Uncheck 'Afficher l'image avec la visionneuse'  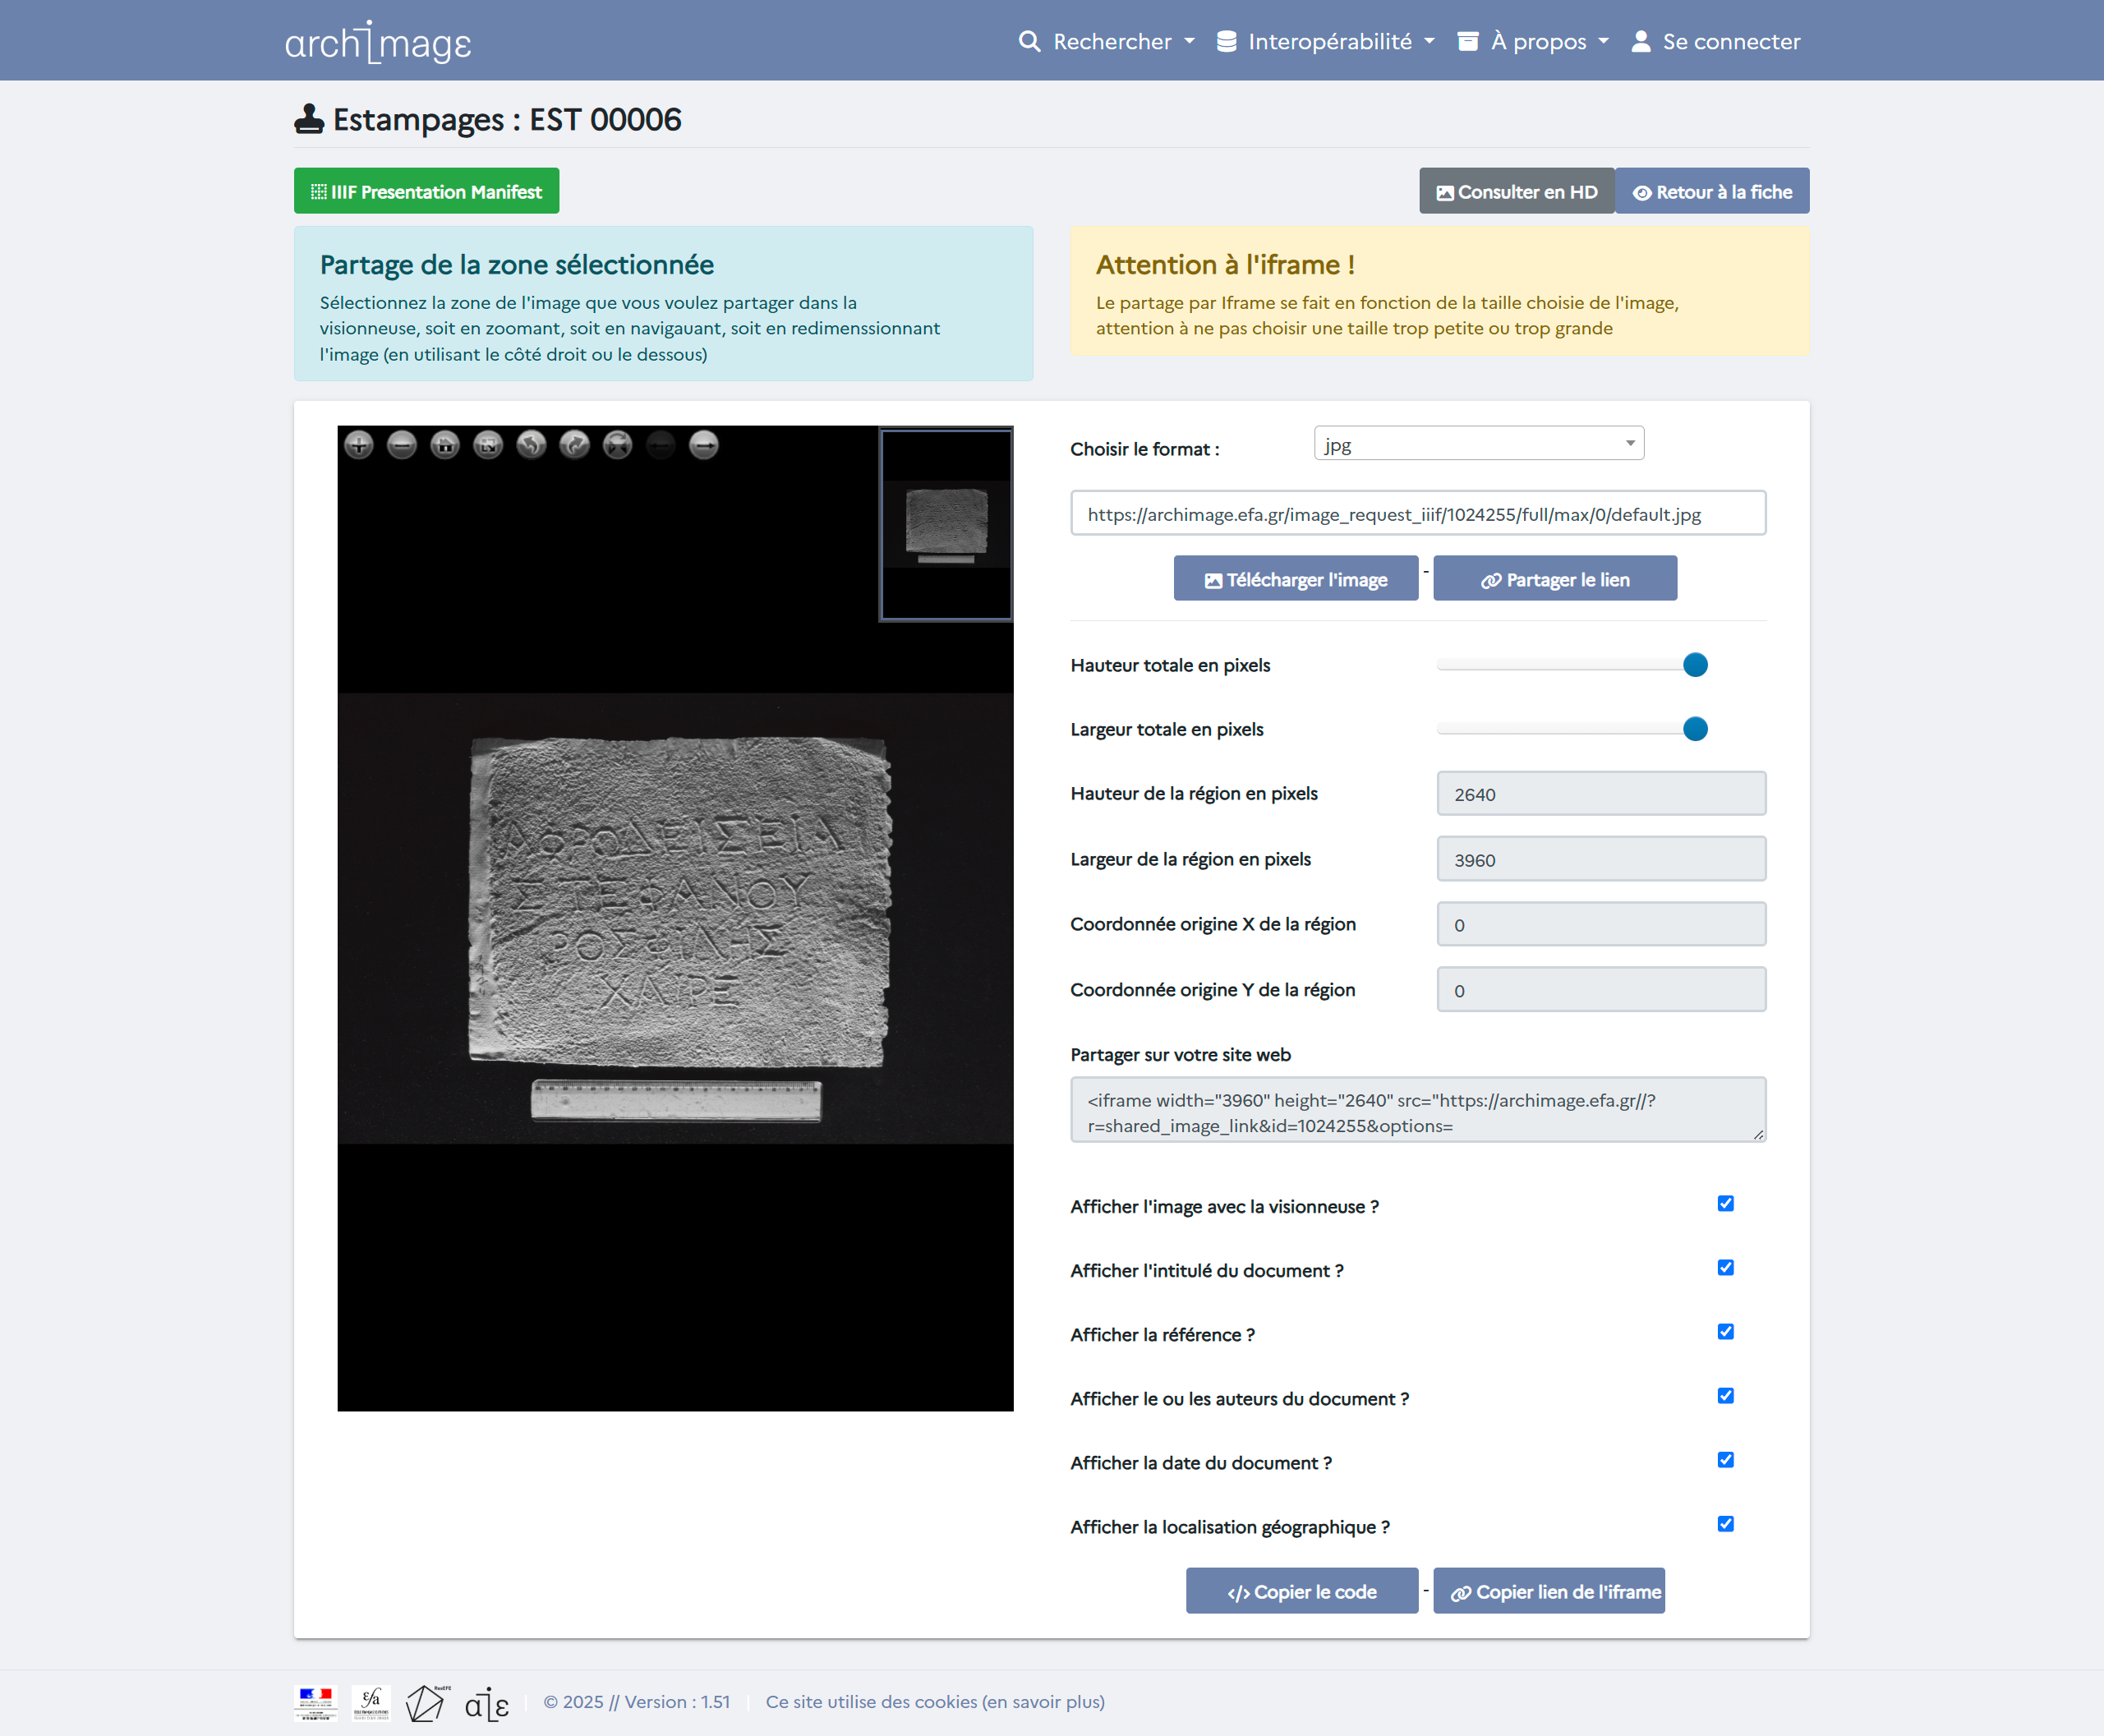click(x=1725, y=1203)
